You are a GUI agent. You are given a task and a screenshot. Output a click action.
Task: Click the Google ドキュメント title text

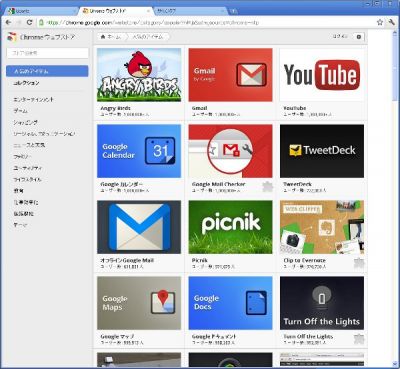pyautogui.click(x=214, y=336)
